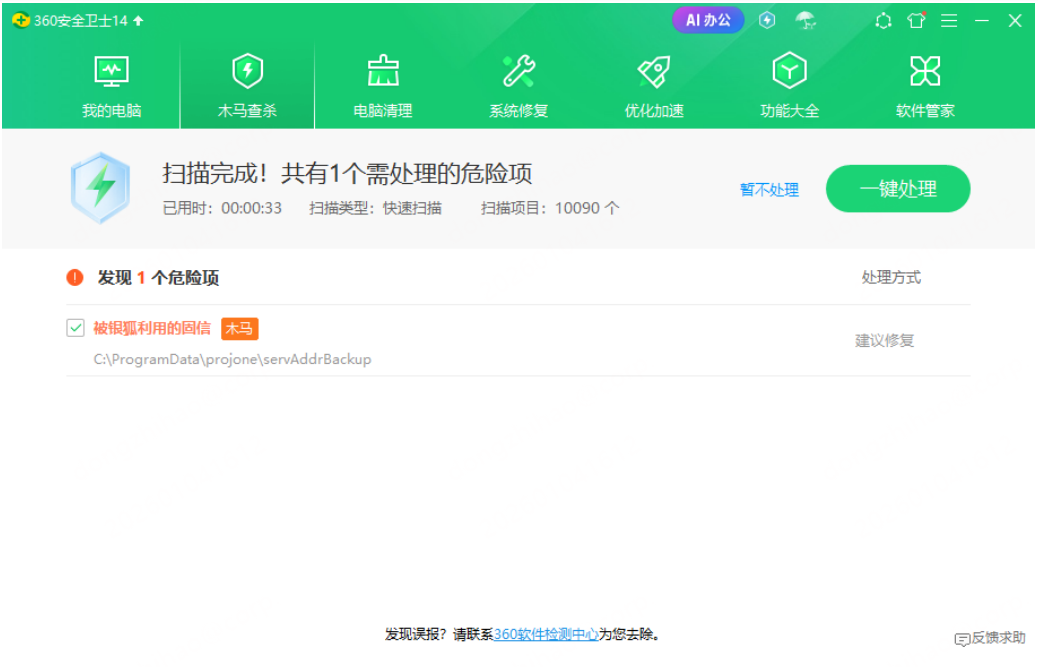Click the circular nodes icon beside the T-shirt
Screen dimensions: 1038x667
(x=883, y=20)
